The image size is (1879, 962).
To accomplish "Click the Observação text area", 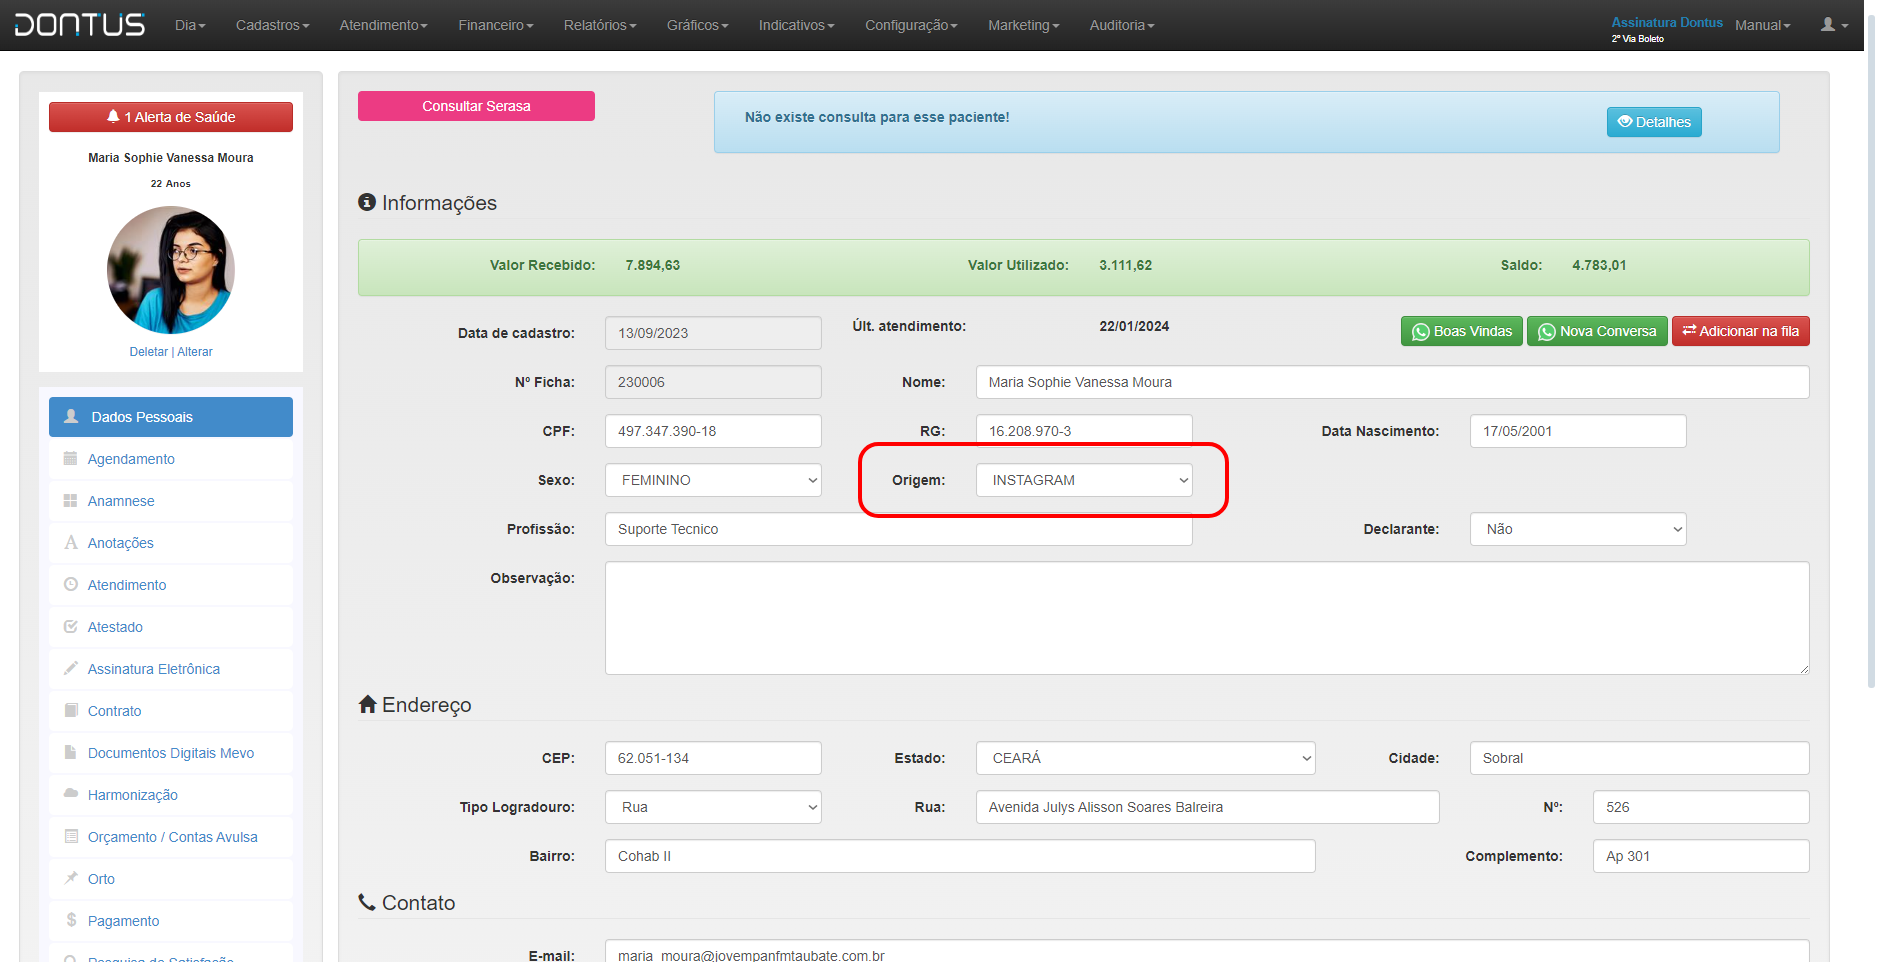I will (1207, 618).
